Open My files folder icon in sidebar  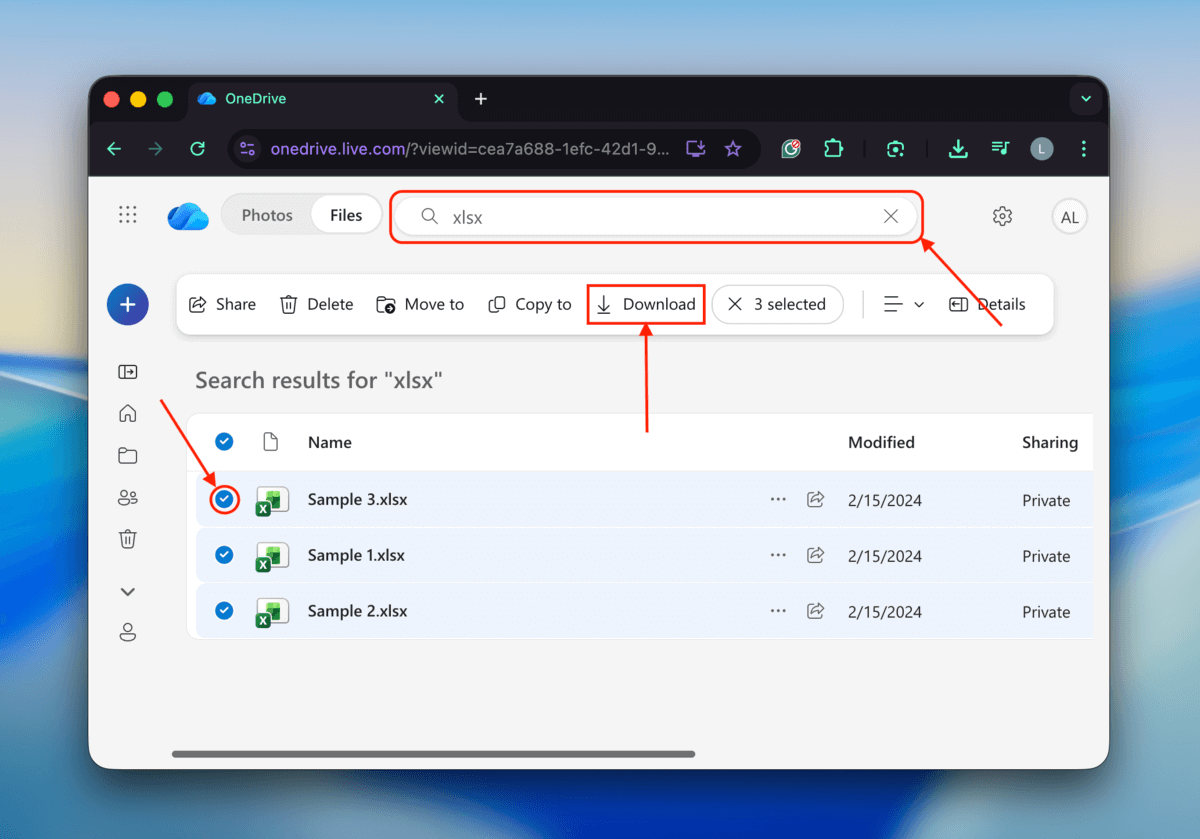(x=127, y=455)
